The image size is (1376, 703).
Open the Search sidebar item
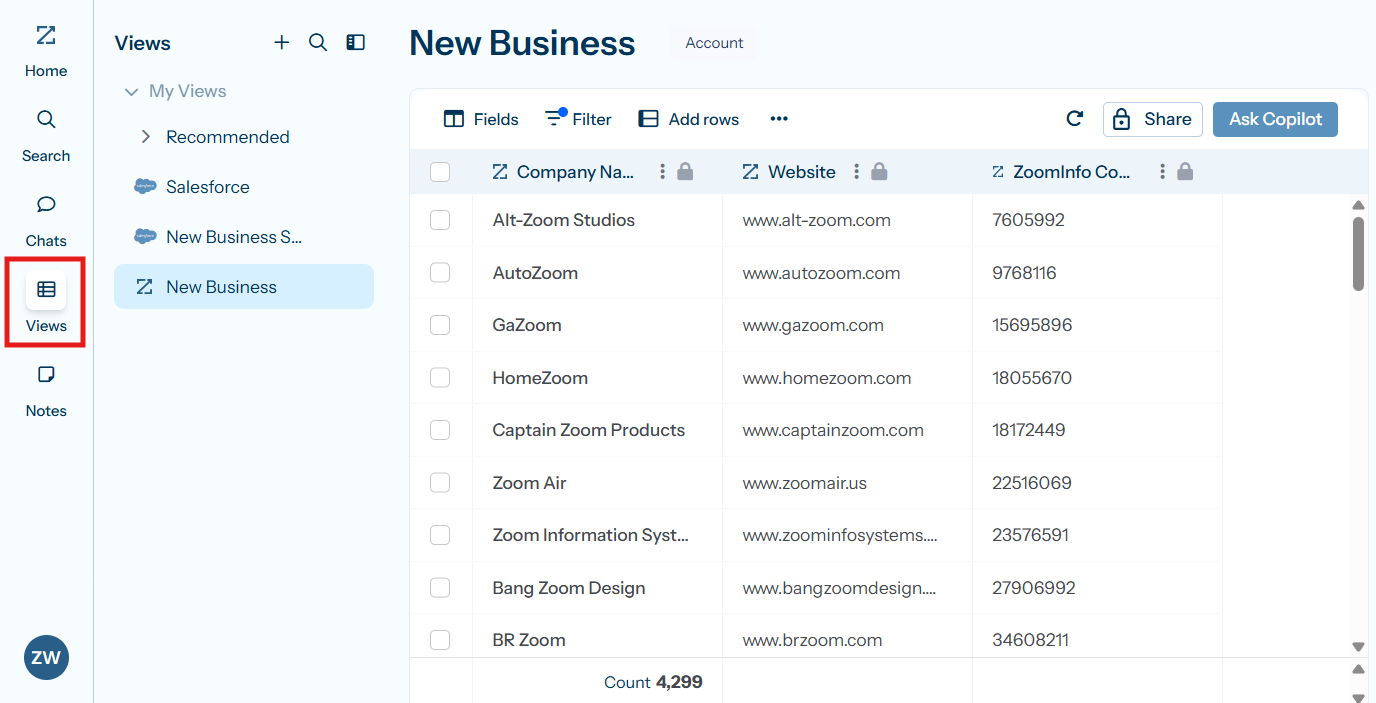(46, 137)
